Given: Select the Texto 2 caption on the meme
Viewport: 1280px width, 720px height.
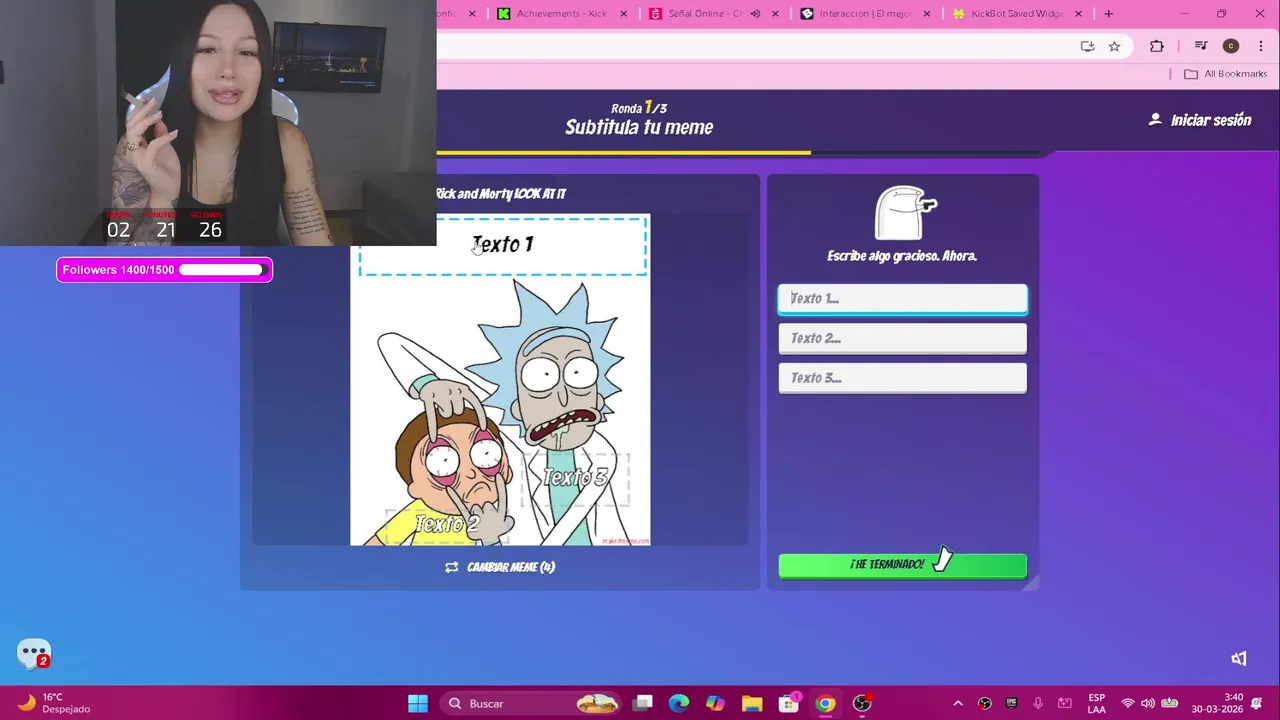Looking at the screenshot, I should [x=447, y=524].
